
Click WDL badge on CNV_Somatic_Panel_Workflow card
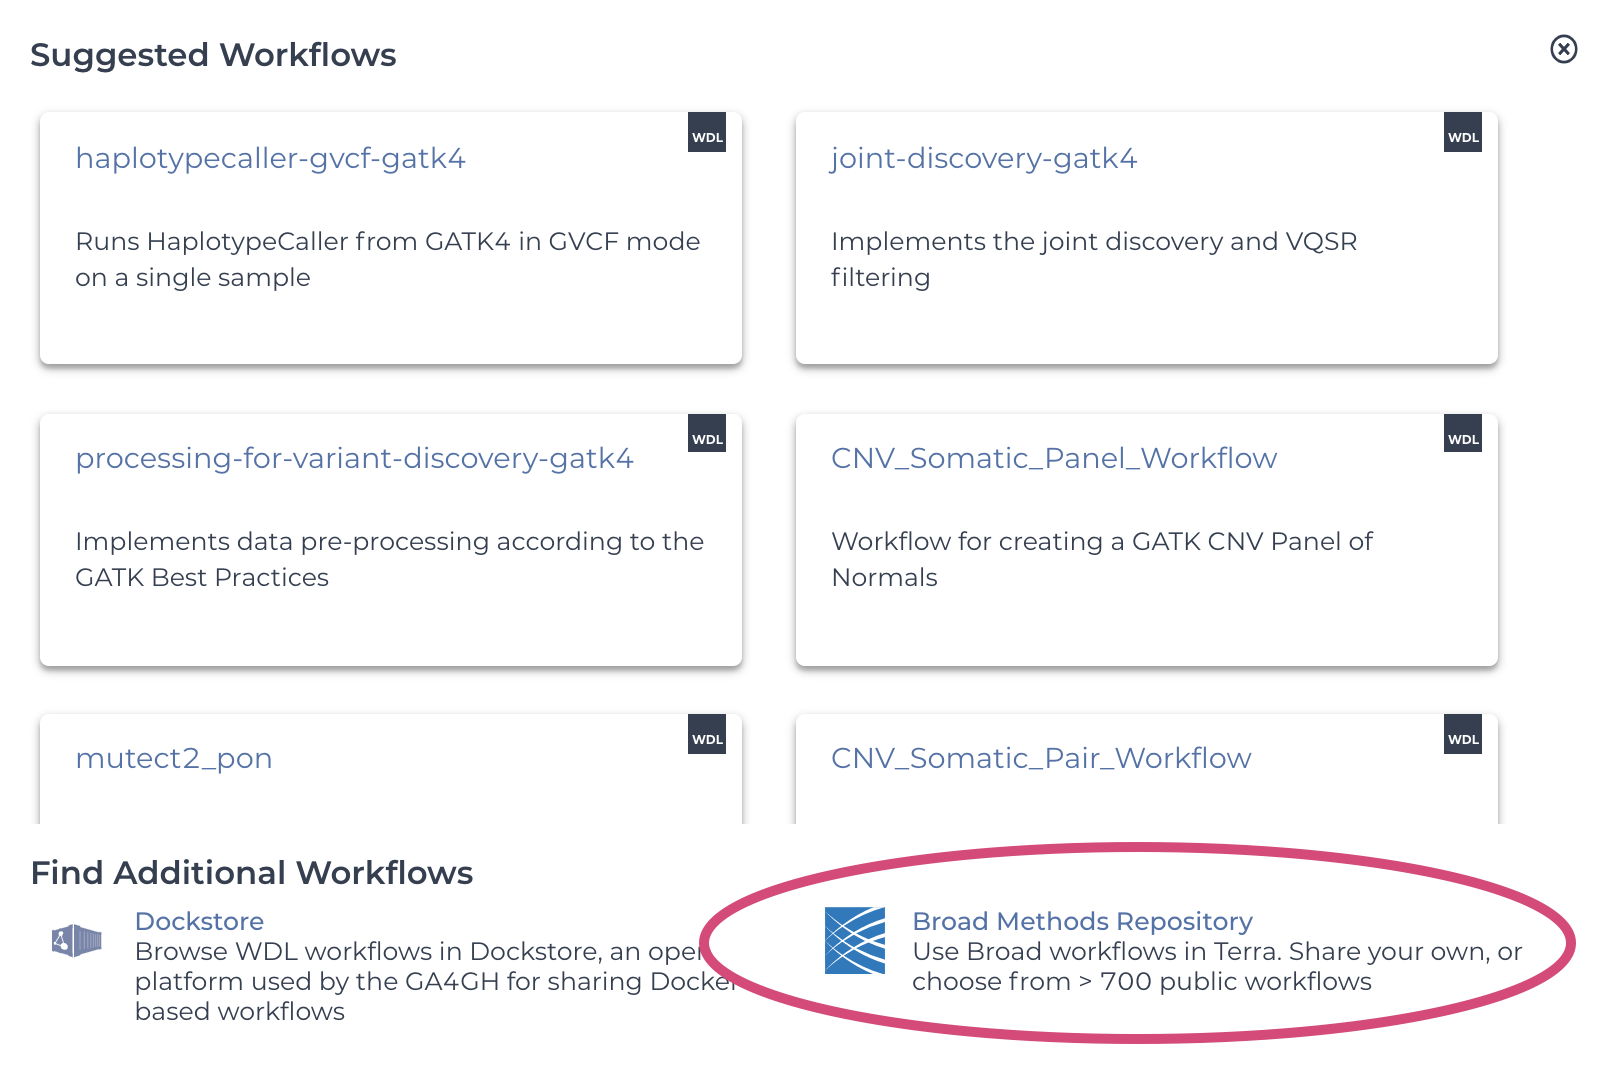1463,434
